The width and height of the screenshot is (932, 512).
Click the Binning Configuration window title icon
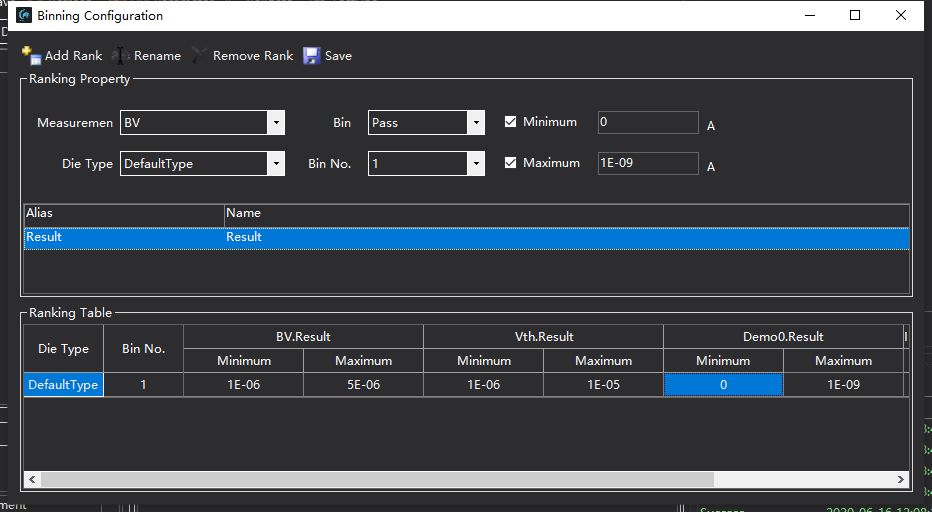coord(24,15)
